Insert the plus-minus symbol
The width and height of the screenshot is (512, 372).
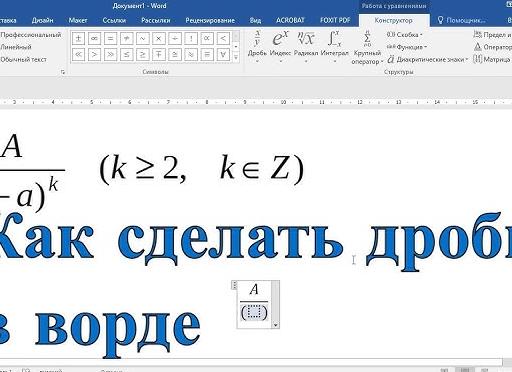tap(78, 38)
